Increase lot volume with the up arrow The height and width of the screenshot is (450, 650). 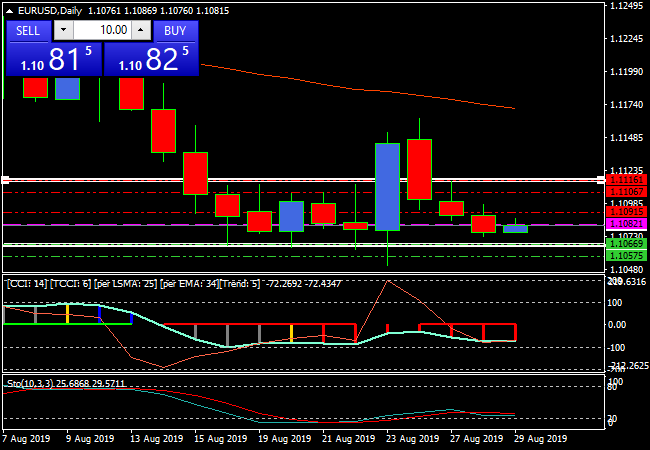click(x=141, y=30)
